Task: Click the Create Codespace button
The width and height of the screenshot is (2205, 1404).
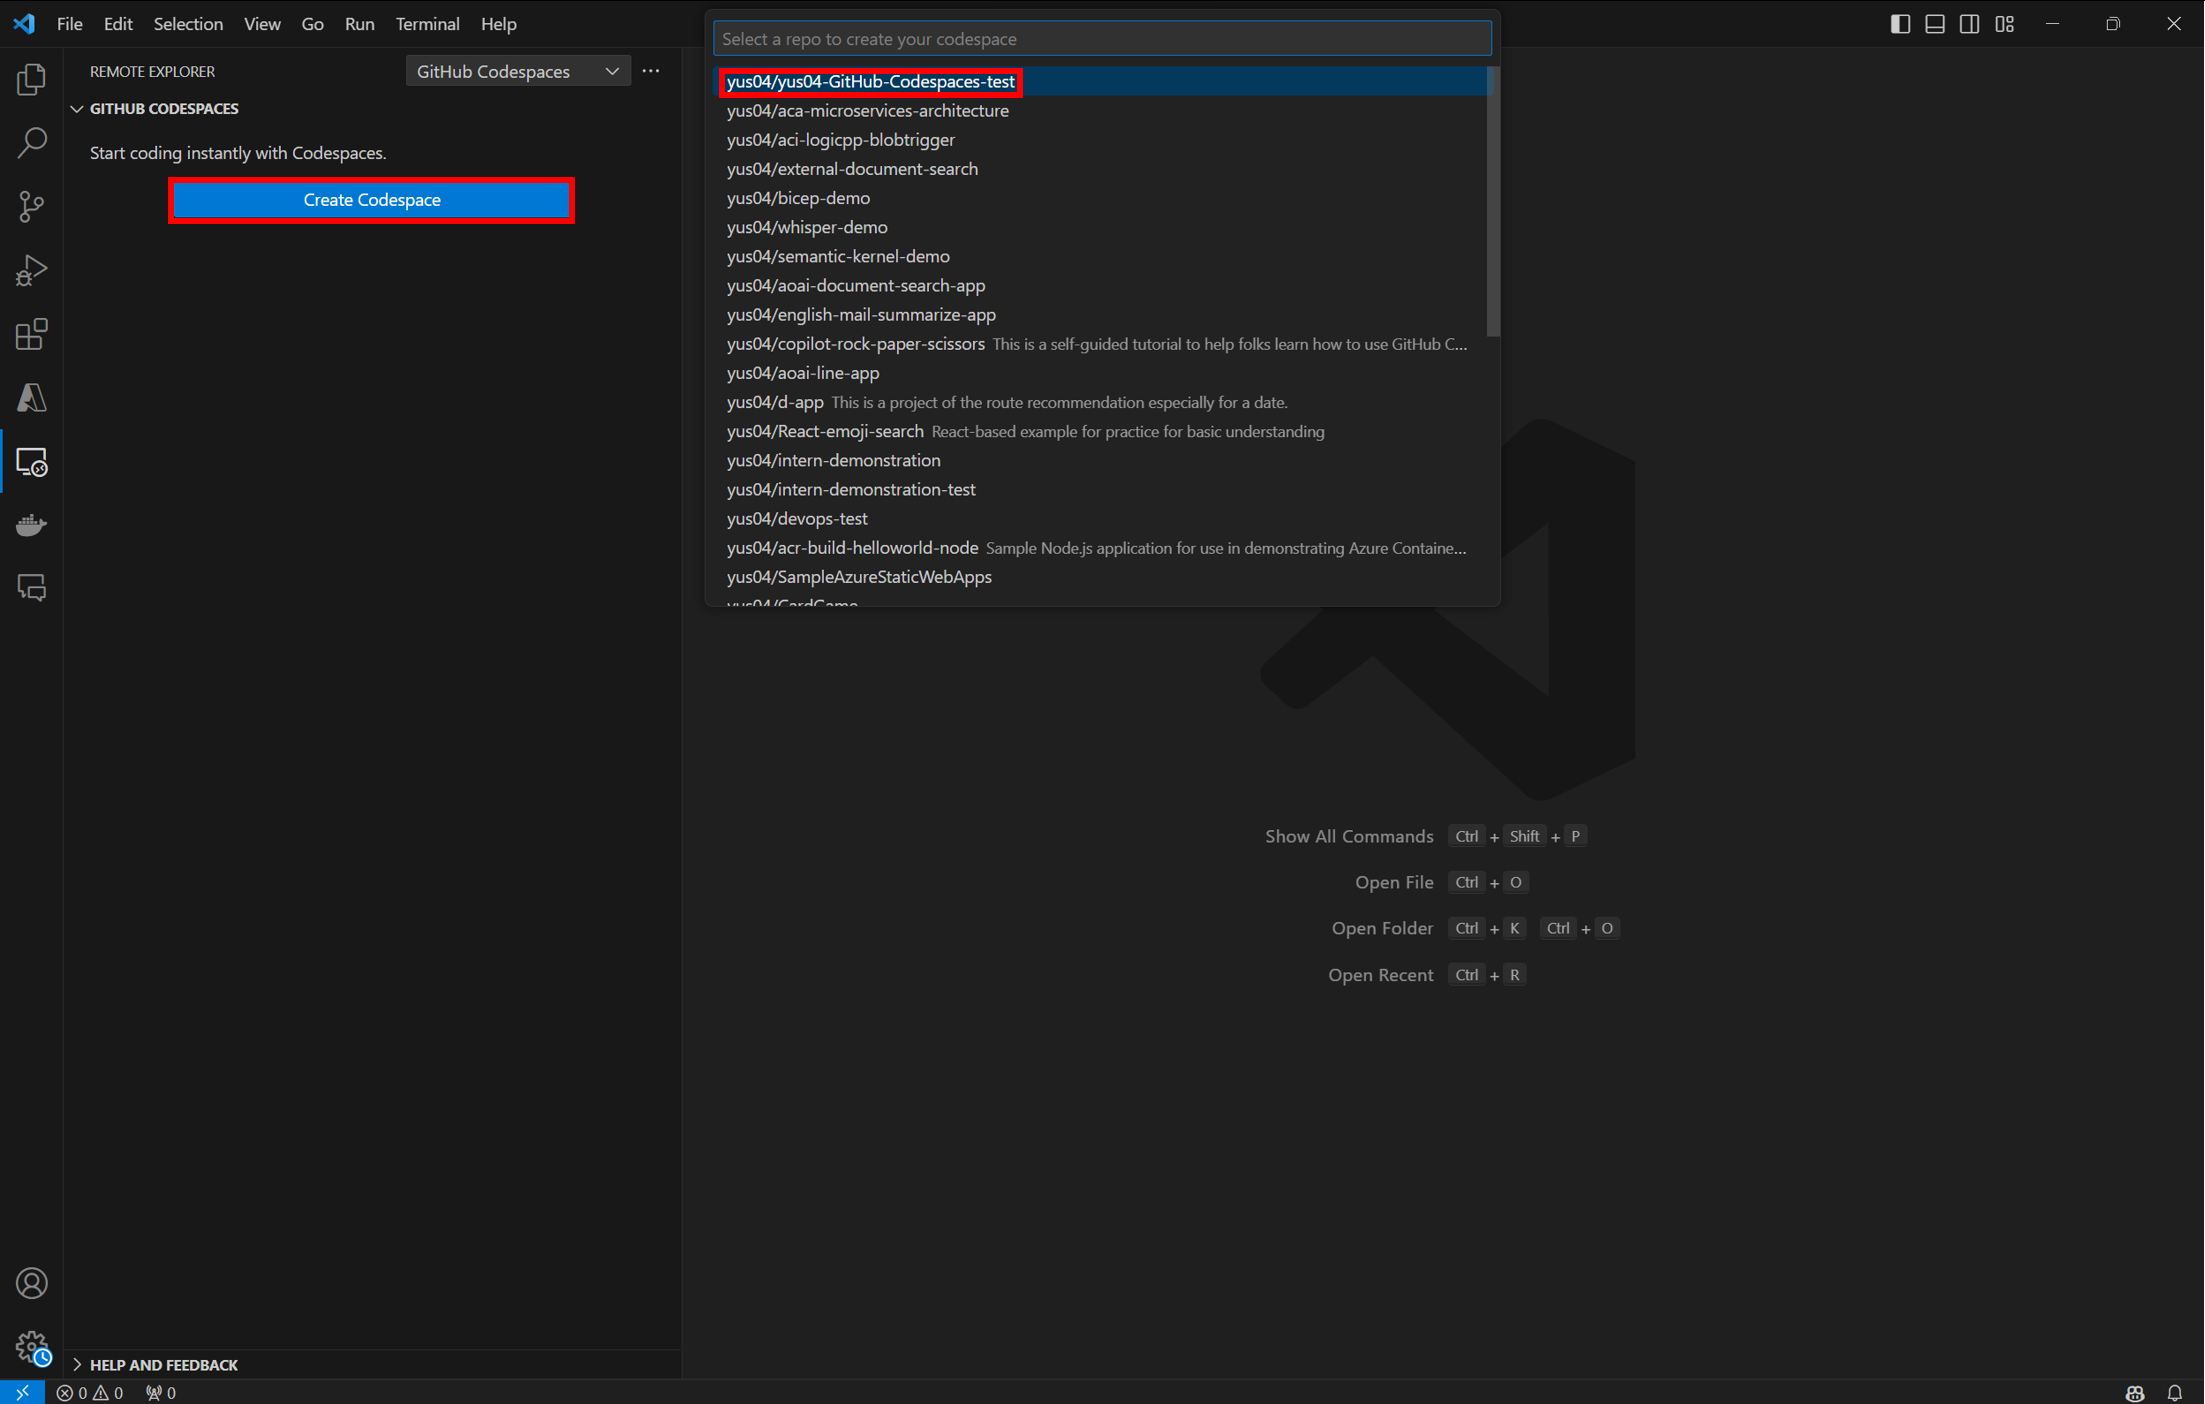Action: coord(371,200)
